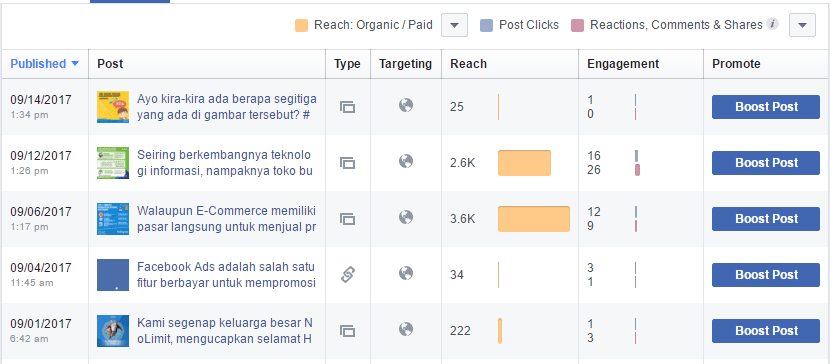Open the engagement metrics dropdown arrow
Image resolution: width=830 pixels, height=364 pixels.
(802, 25)
